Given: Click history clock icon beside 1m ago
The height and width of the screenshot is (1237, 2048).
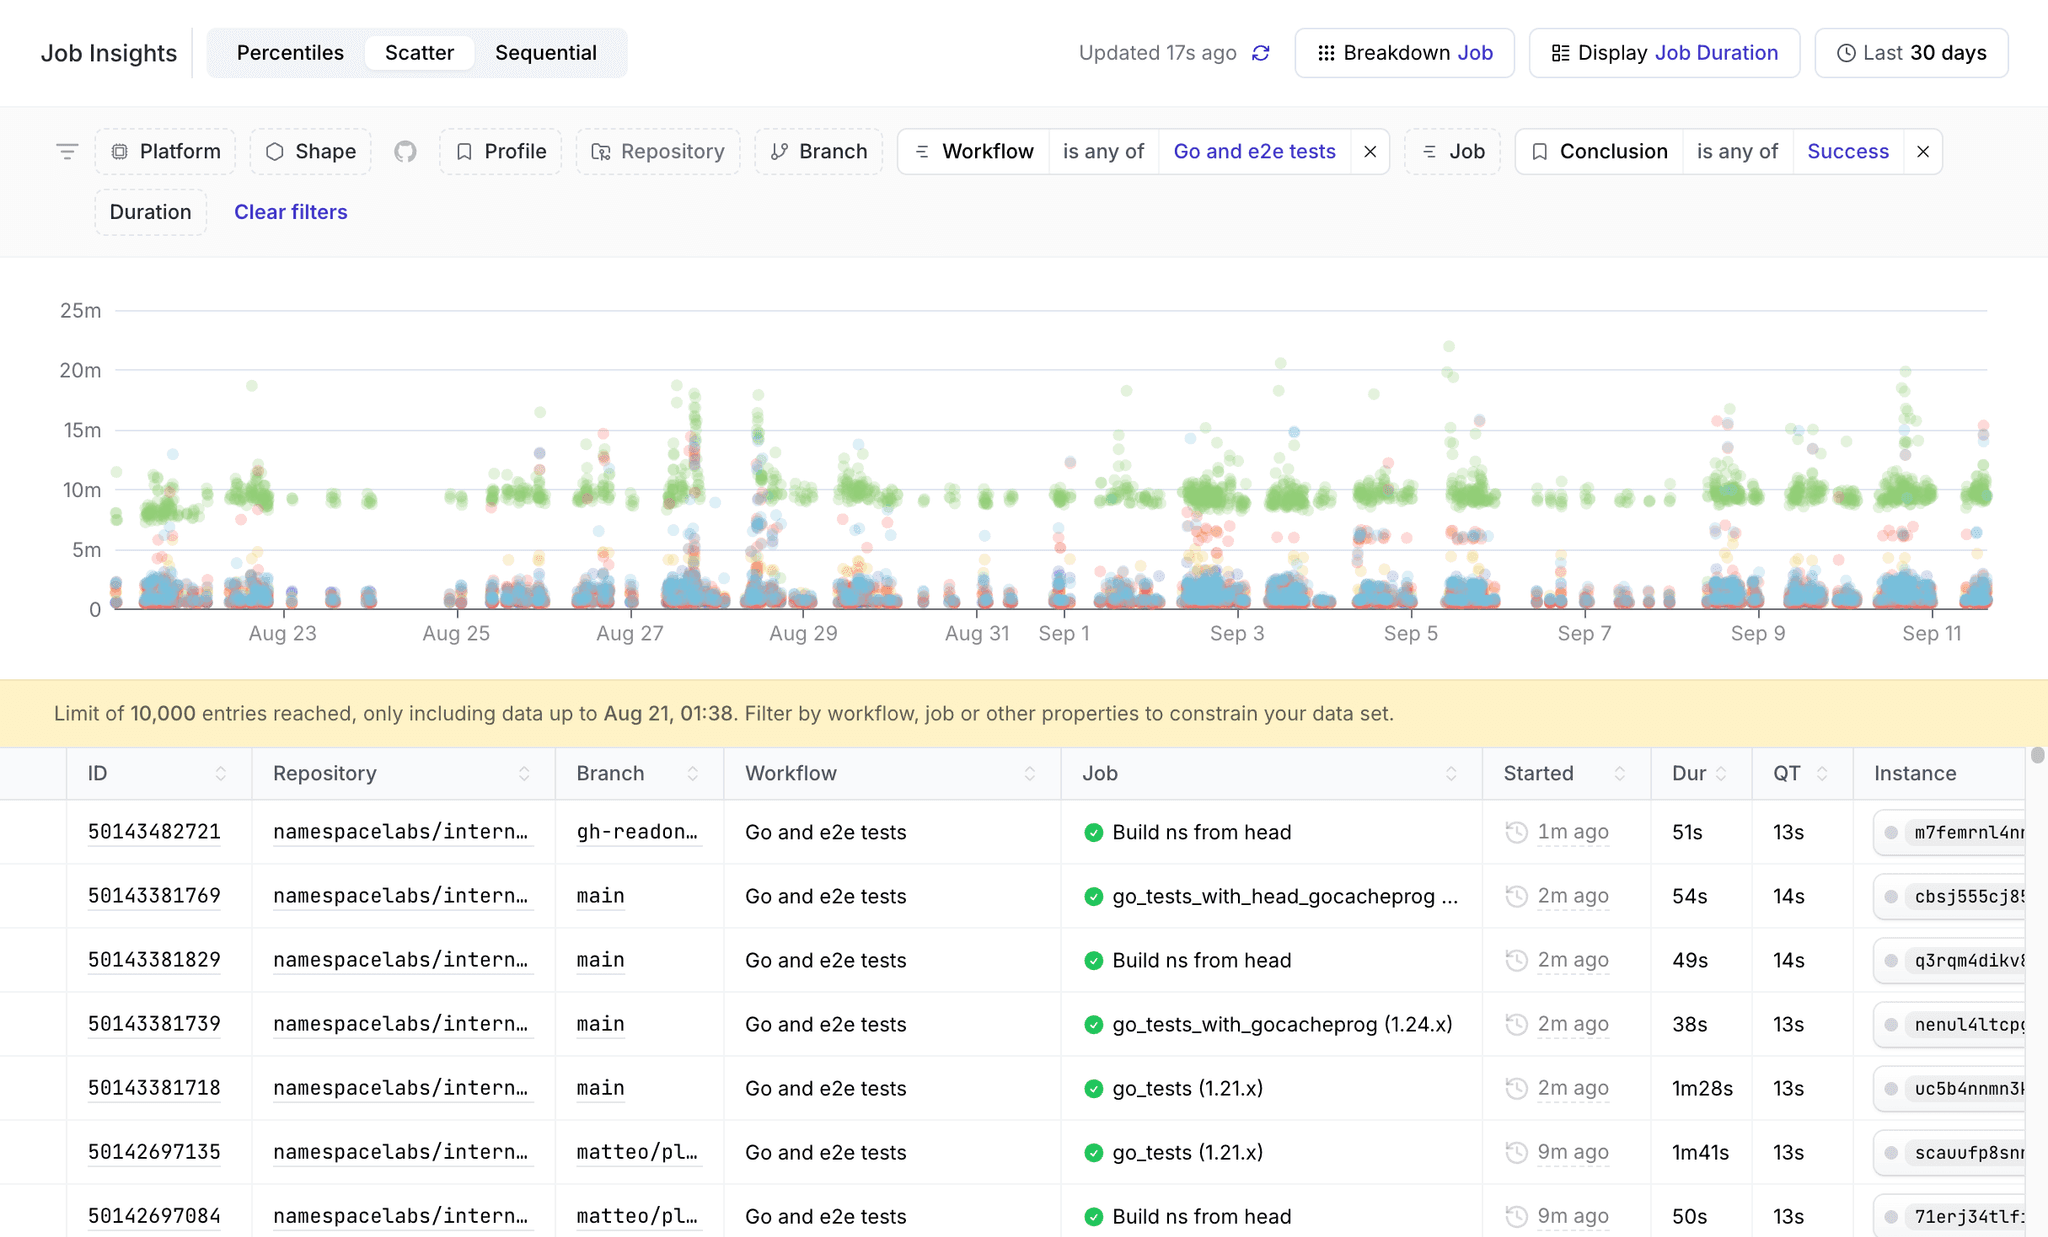Looking at the screenshot, I should 1516,833.
